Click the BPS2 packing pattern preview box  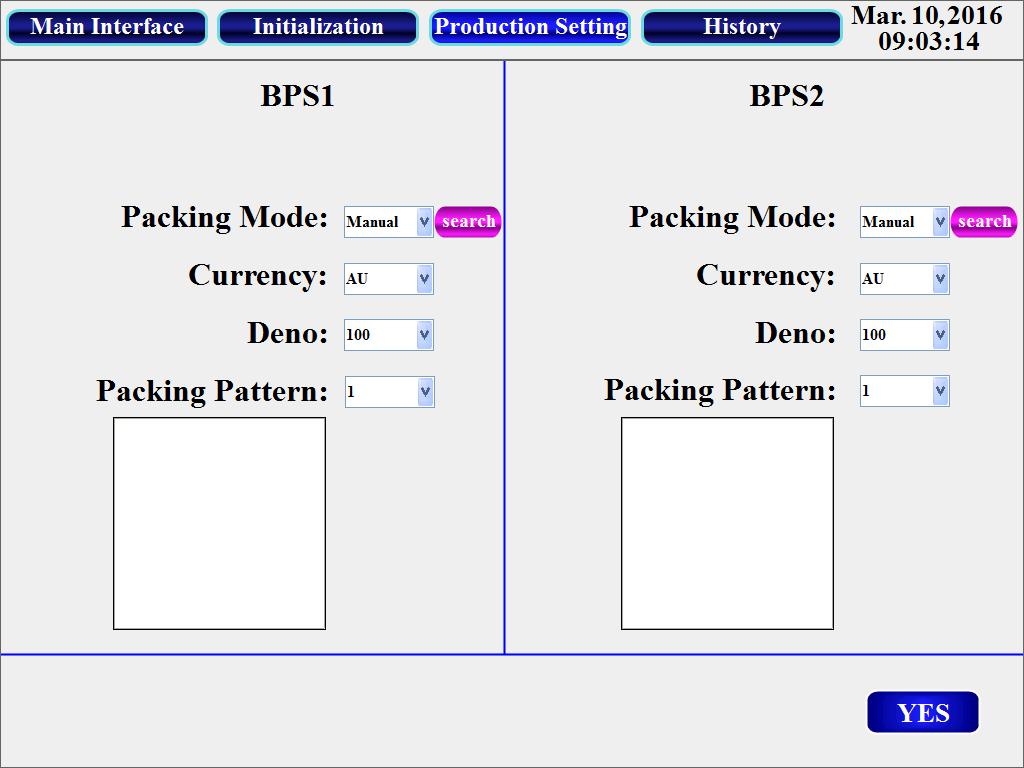pyautogui.click(x=728, y=524)
